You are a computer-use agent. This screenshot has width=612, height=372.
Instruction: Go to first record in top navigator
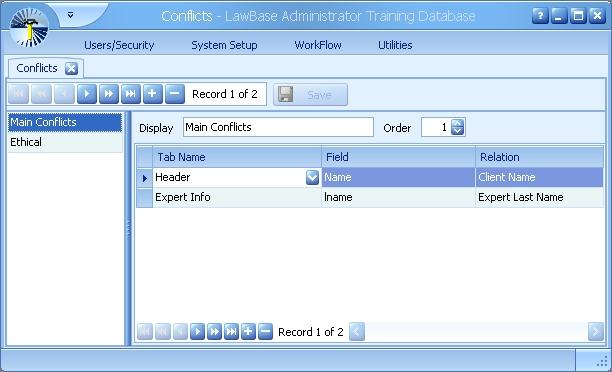point(18,94)
